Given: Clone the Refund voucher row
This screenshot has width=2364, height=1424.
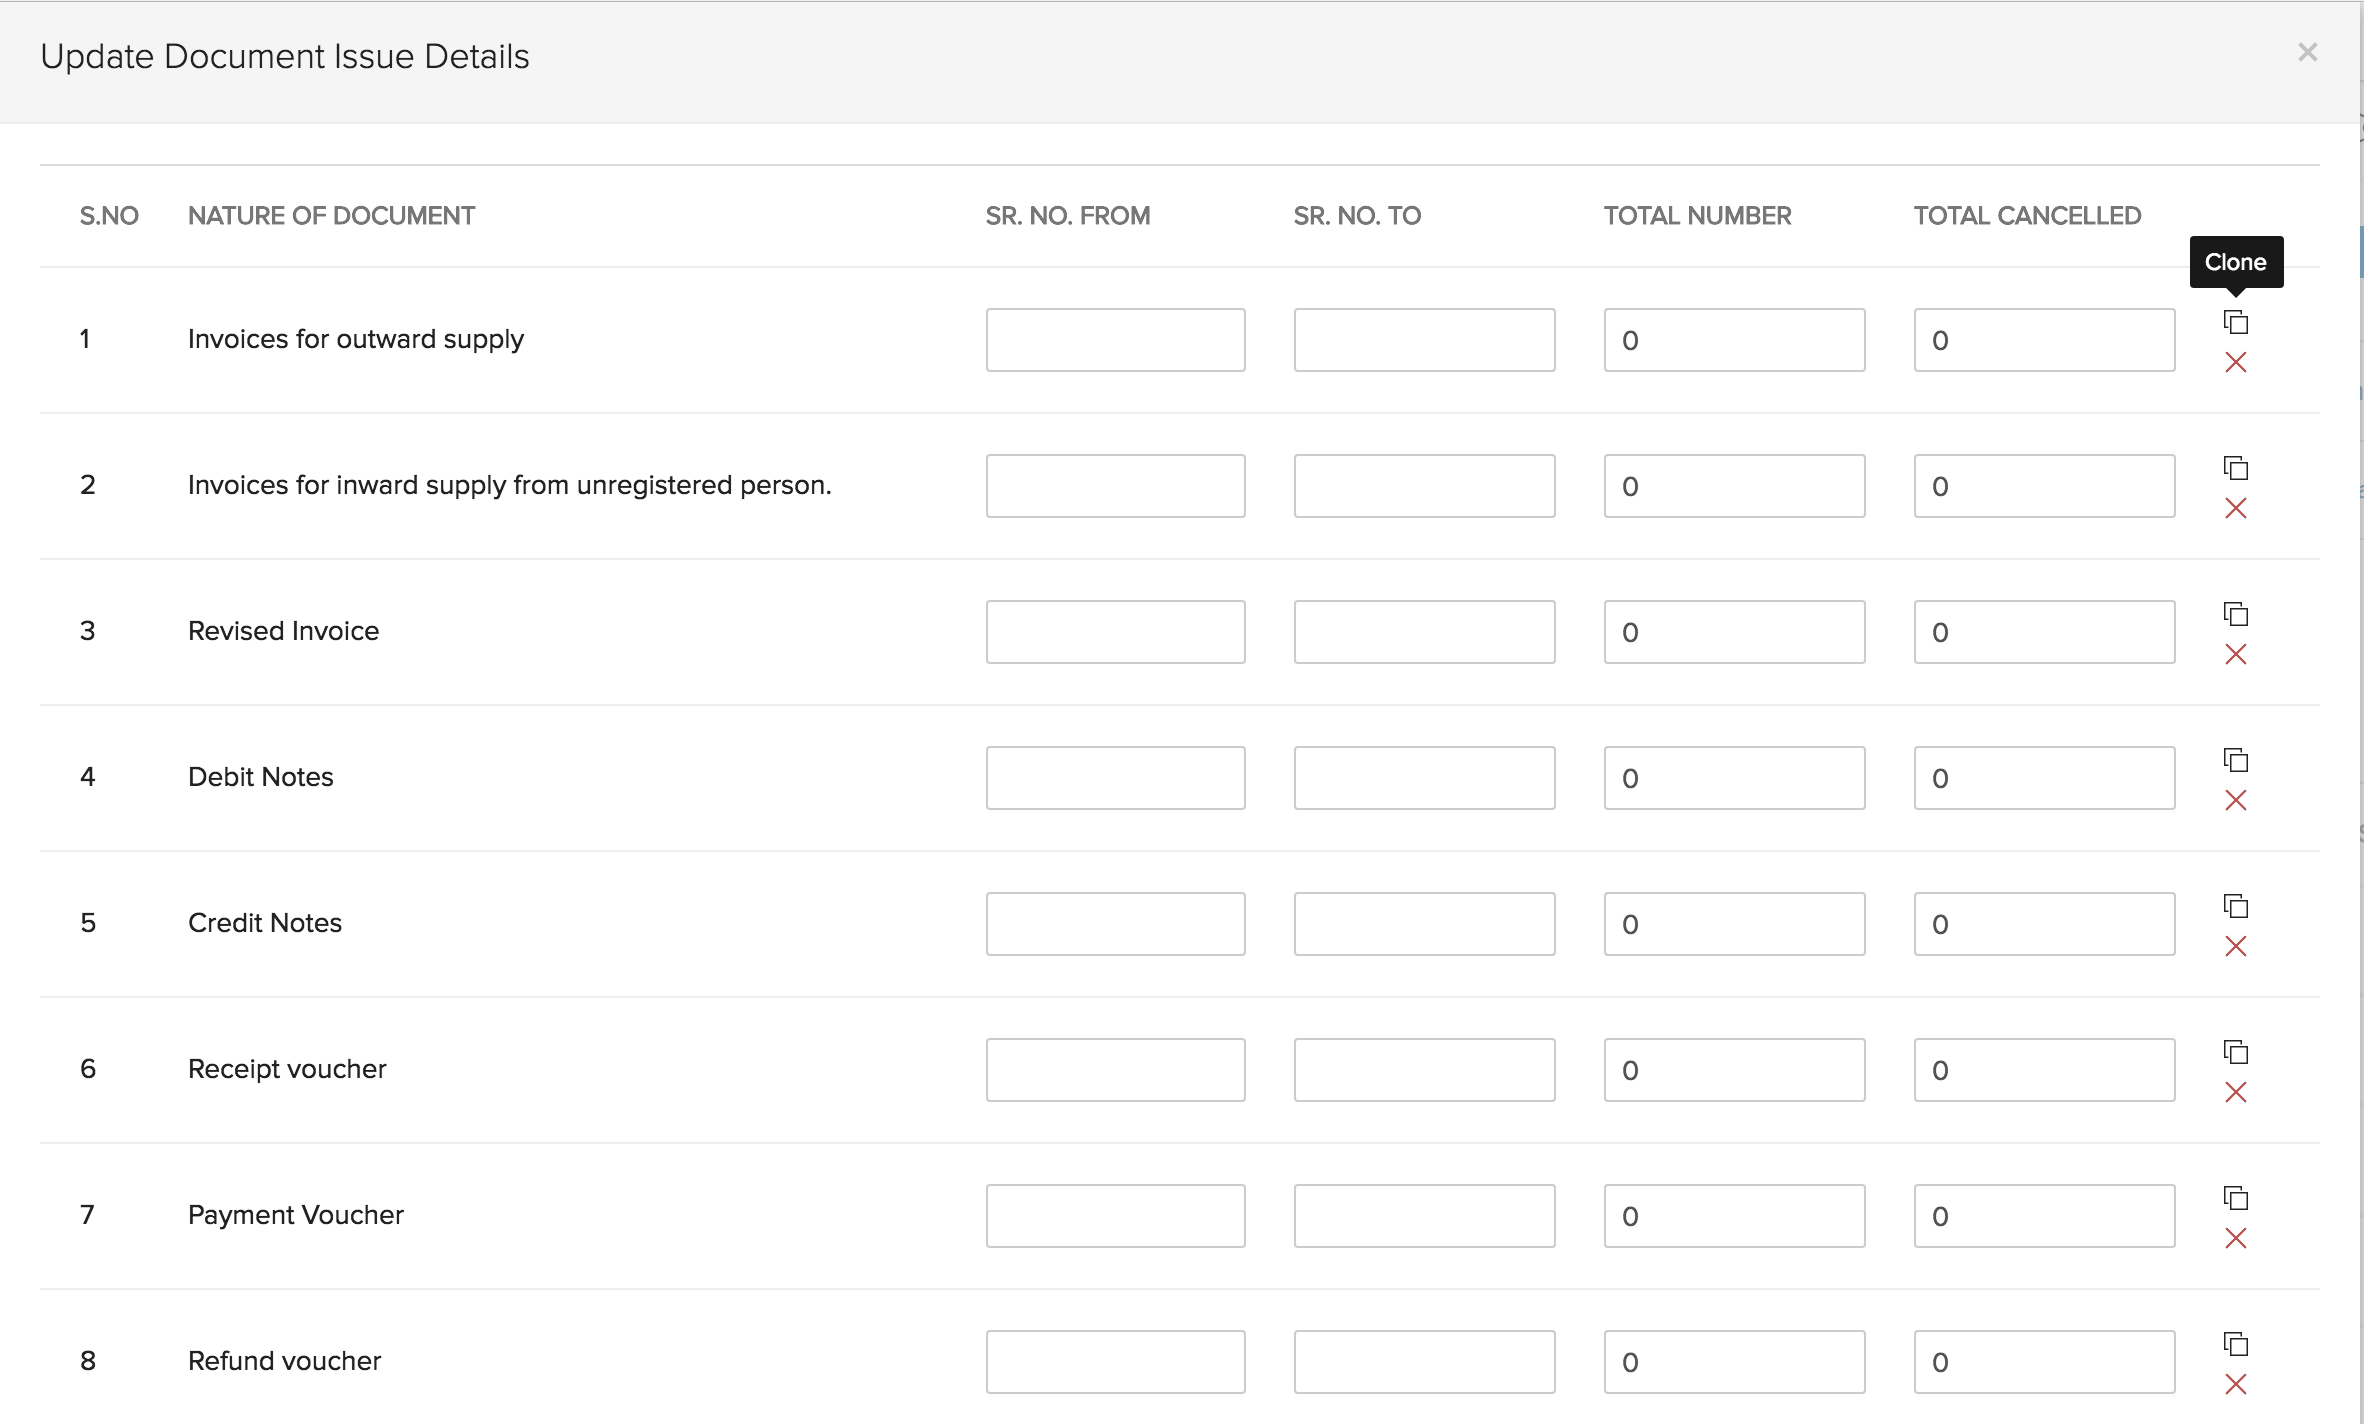Looking at the screenshot, I should tap(2235, 1344).
